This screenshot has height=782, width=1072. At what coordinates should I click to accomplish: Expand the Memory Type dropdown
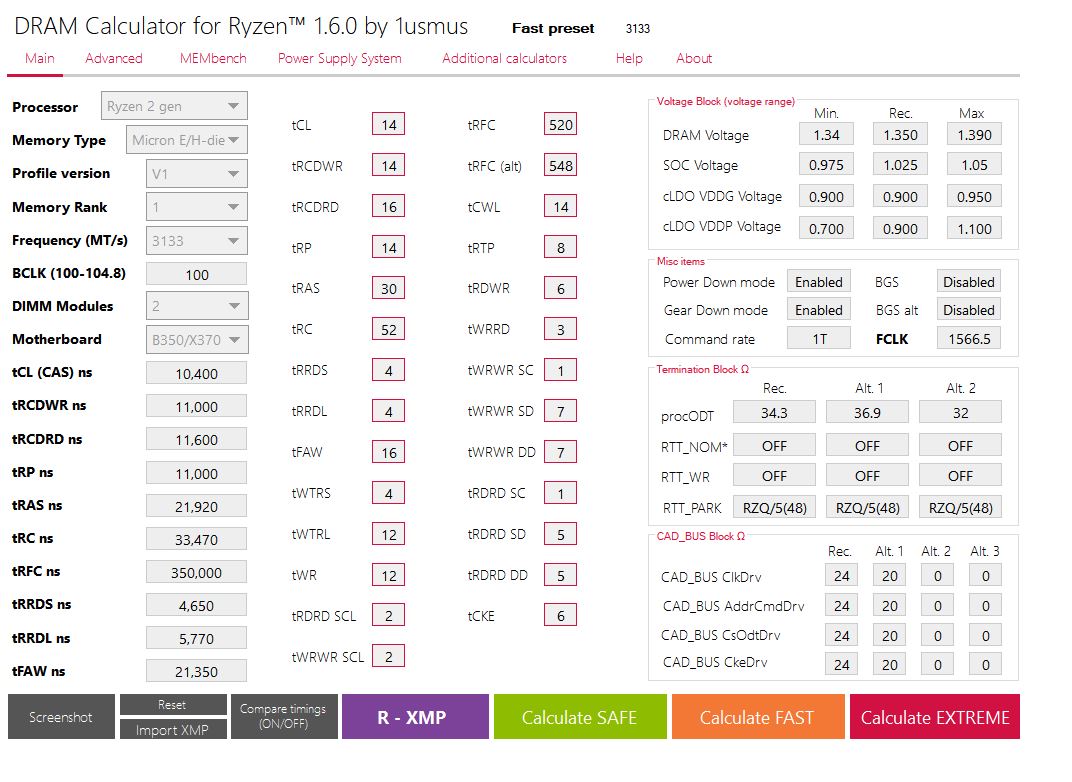point(187,140)
